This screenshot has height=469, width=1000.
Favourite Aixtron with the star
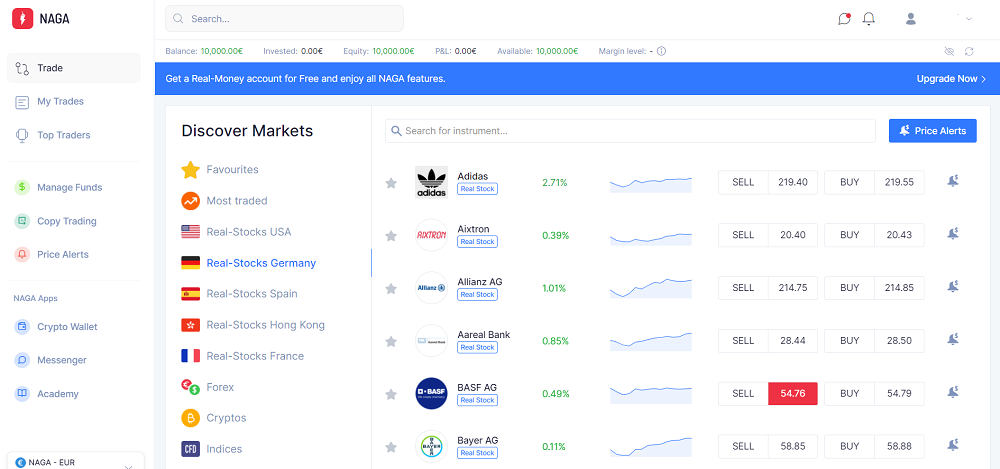click(391, 236)
